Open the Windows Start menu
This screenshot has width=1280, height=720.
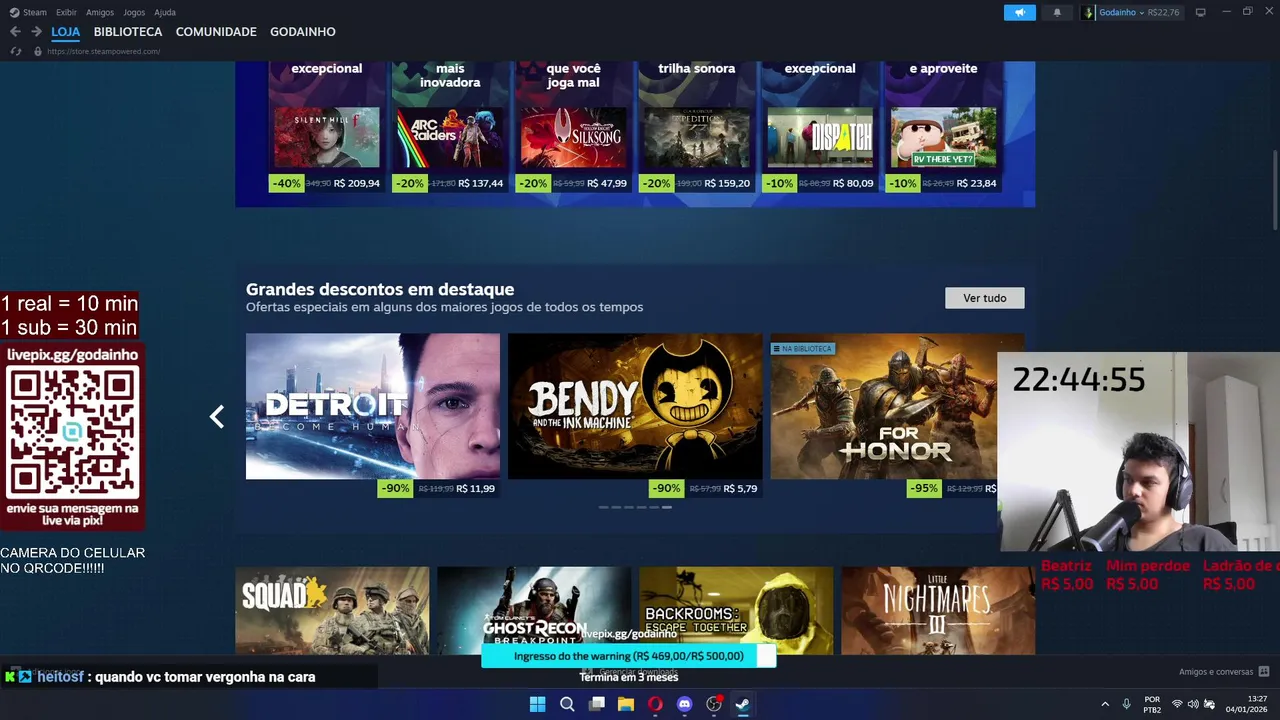(537, 704)
